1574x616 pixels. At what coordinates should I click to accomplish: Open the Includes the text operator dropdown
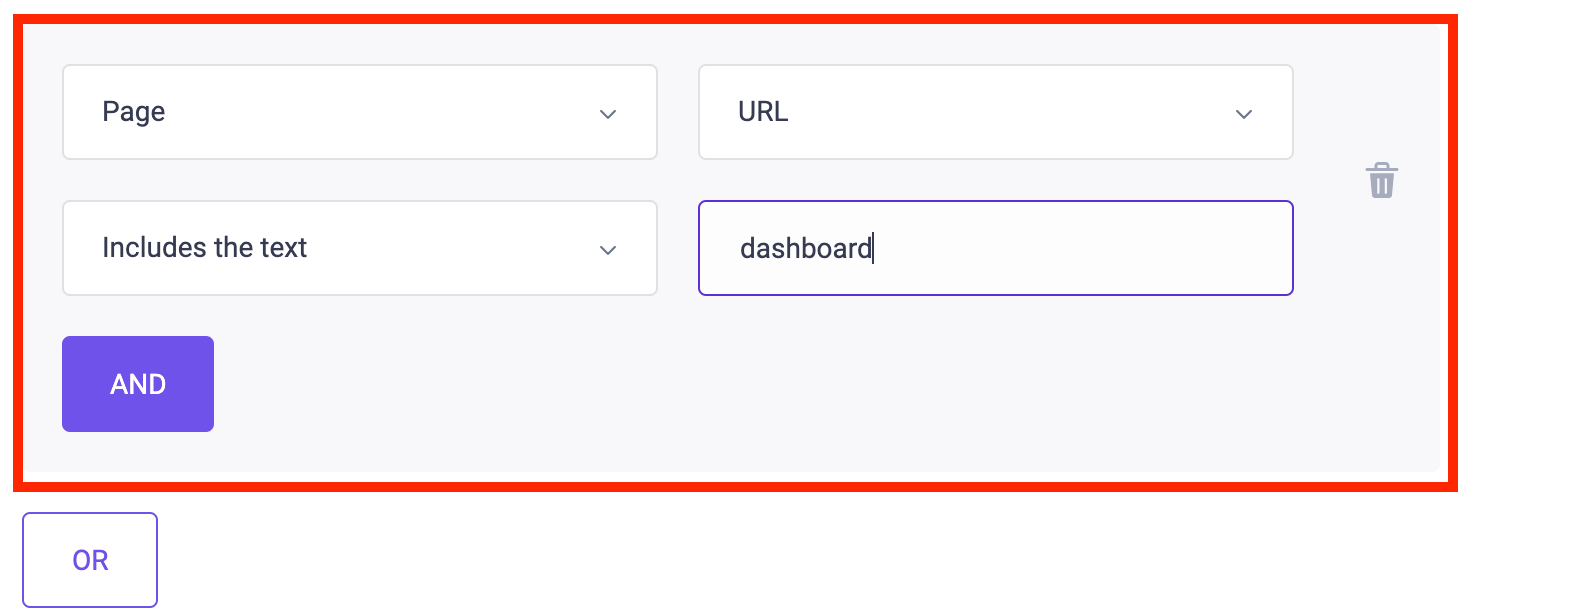pos(360,248)
